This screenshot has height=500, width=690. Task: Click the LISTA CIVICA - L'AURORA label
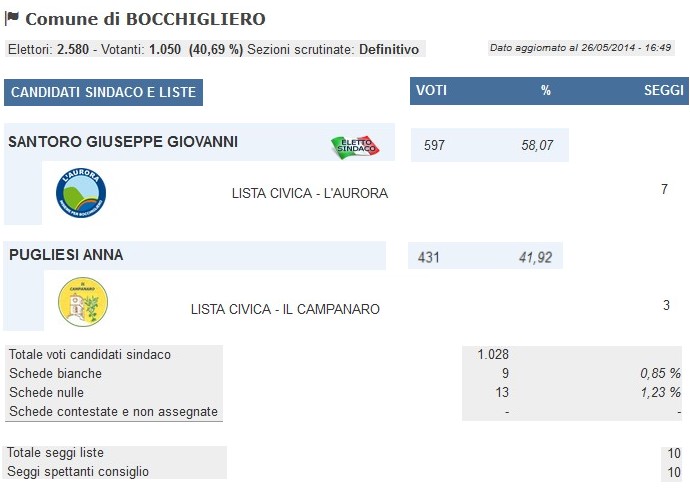pyautogui.click(x=310, y=193)
